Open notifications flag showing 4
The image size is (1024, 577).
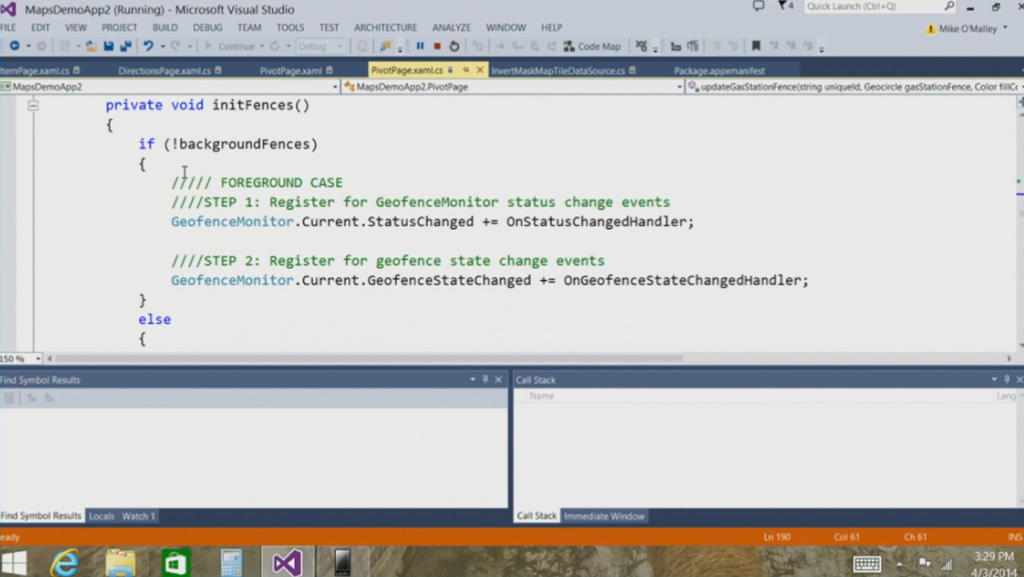point(786,6)
